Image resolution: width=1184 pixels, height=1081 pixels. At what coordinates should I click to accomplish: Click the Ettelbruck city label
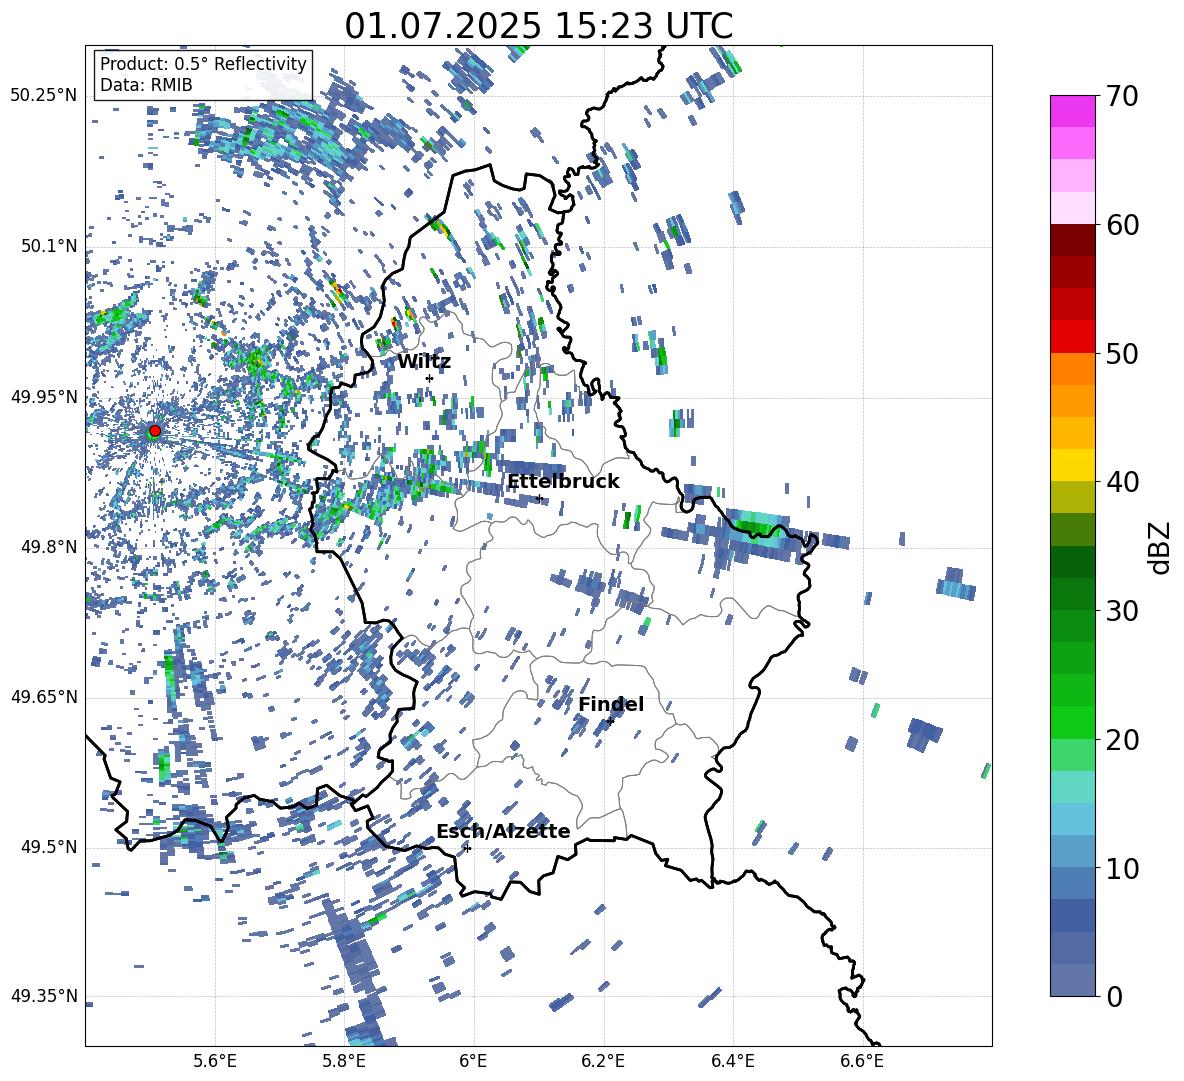[x=563, y=482]
